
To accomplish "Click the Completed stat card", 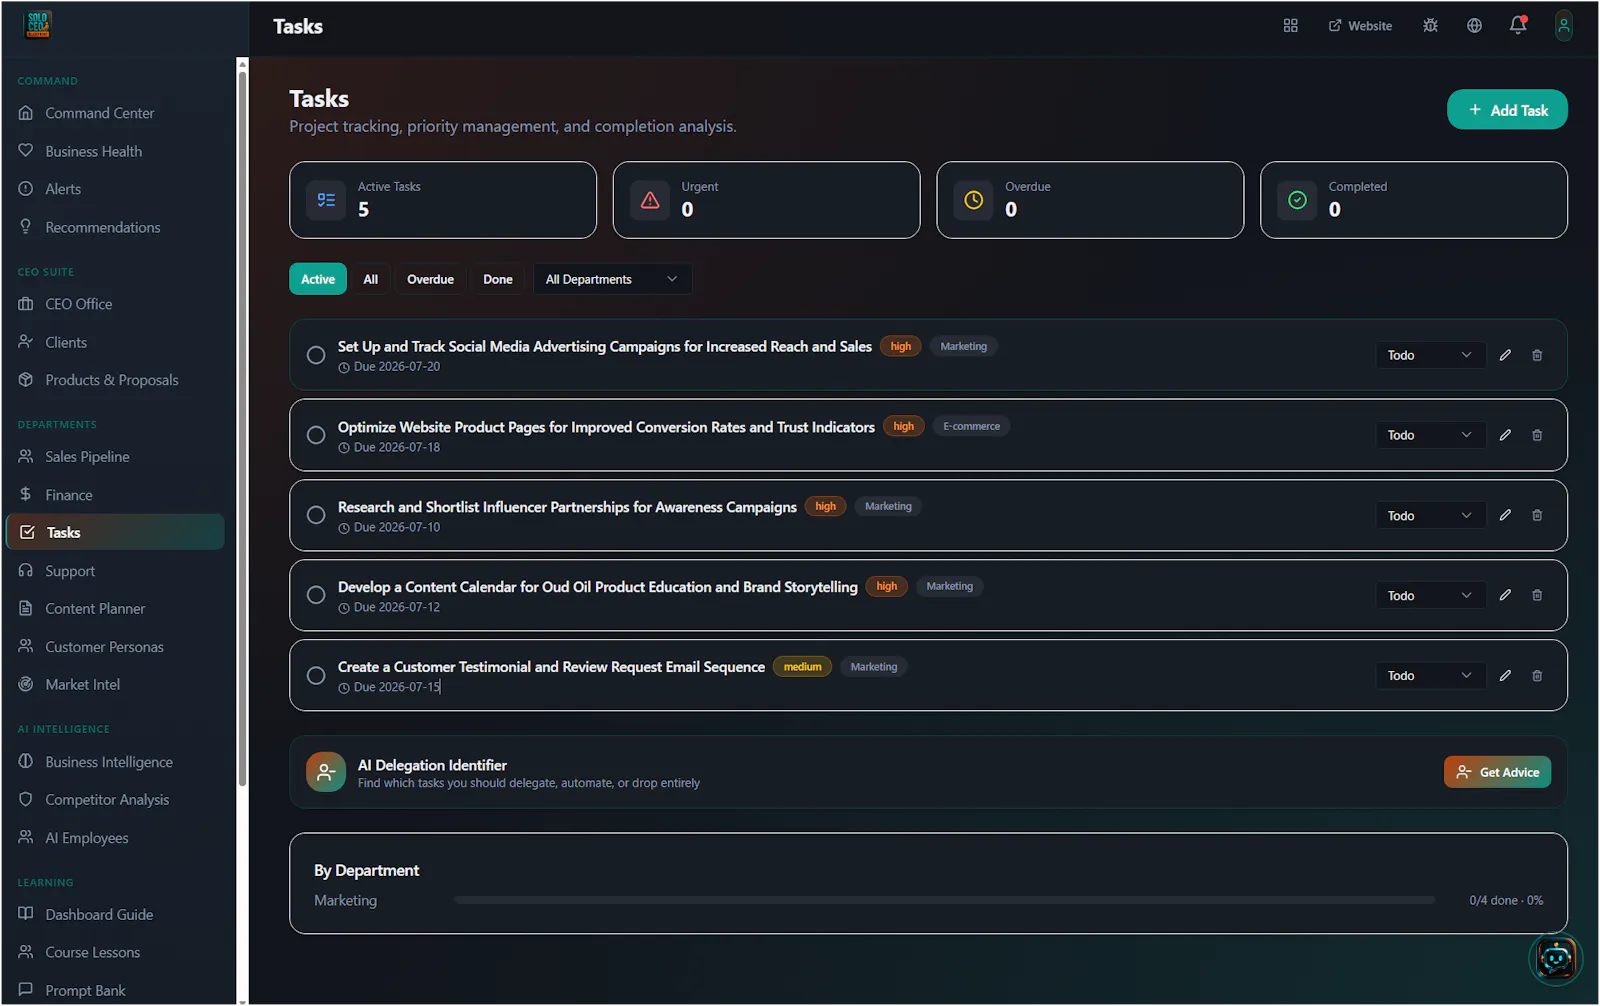I will (x=1414, y=200).
